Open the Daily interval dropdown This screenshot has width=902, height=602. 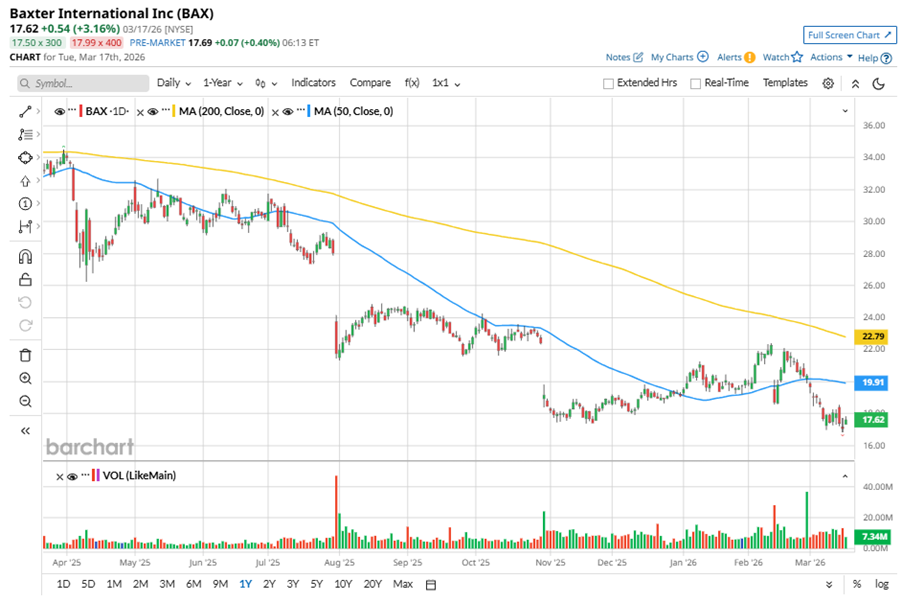pos(174,83)
